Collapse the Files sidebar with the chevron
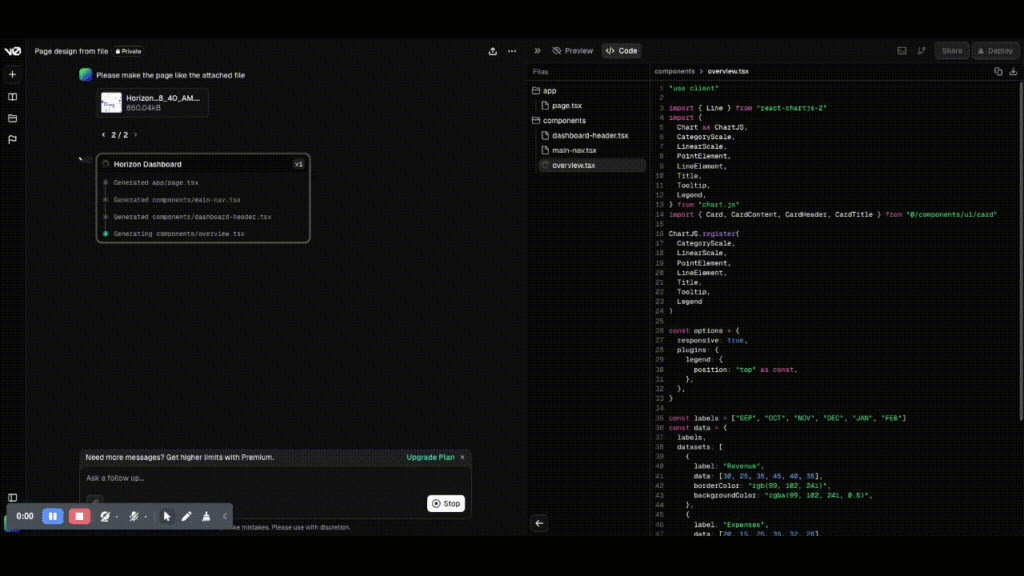 pos(539,523)
